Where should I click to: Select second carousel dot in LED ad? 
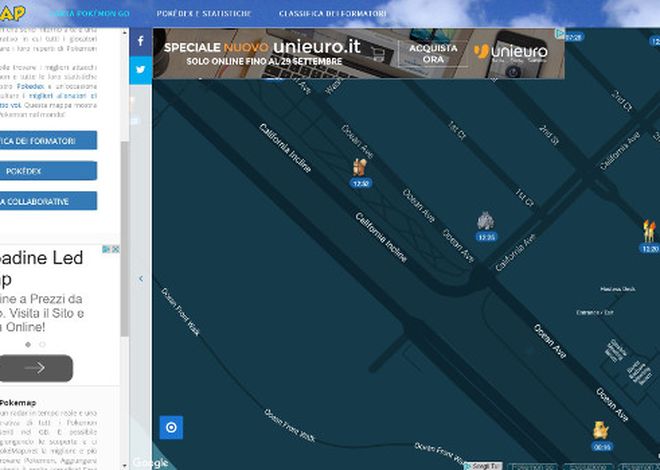tap(43, 345)
